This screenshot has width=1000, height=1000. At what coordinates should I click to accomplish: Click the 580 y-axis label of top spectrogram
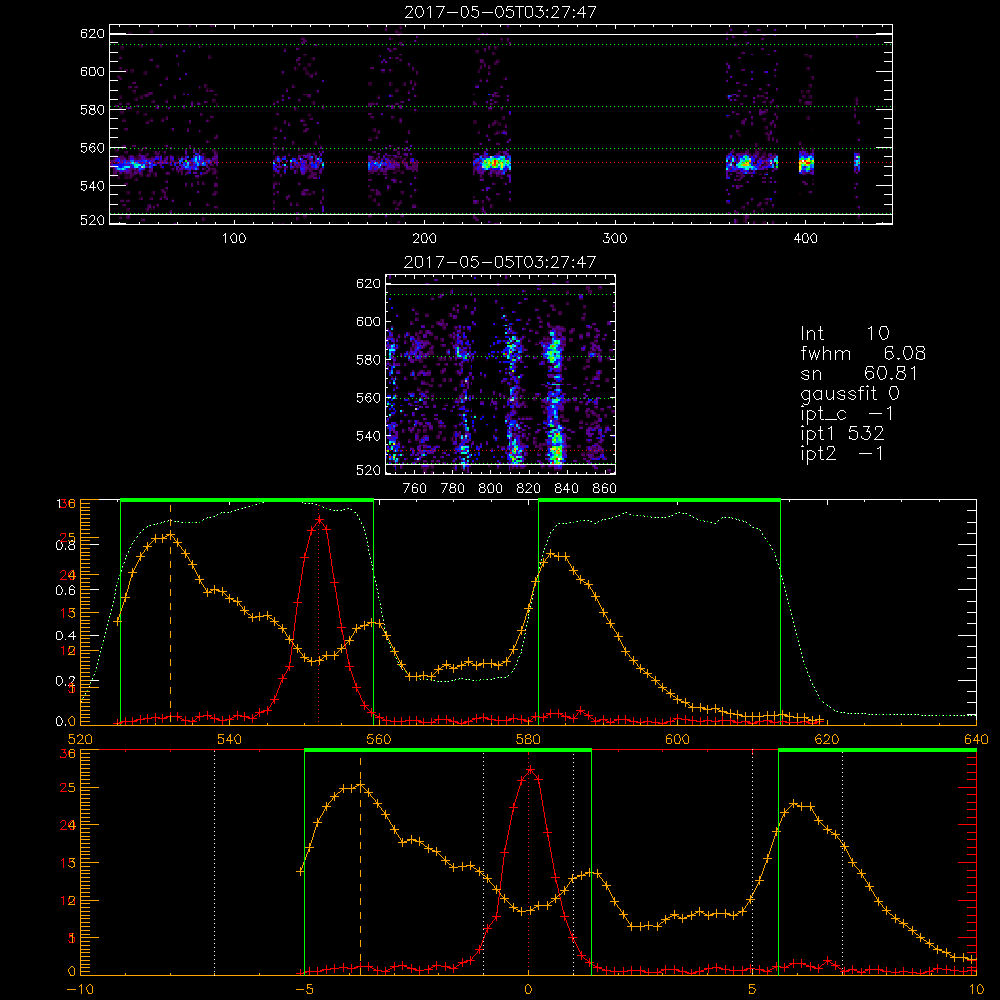[x=92, y=110]
